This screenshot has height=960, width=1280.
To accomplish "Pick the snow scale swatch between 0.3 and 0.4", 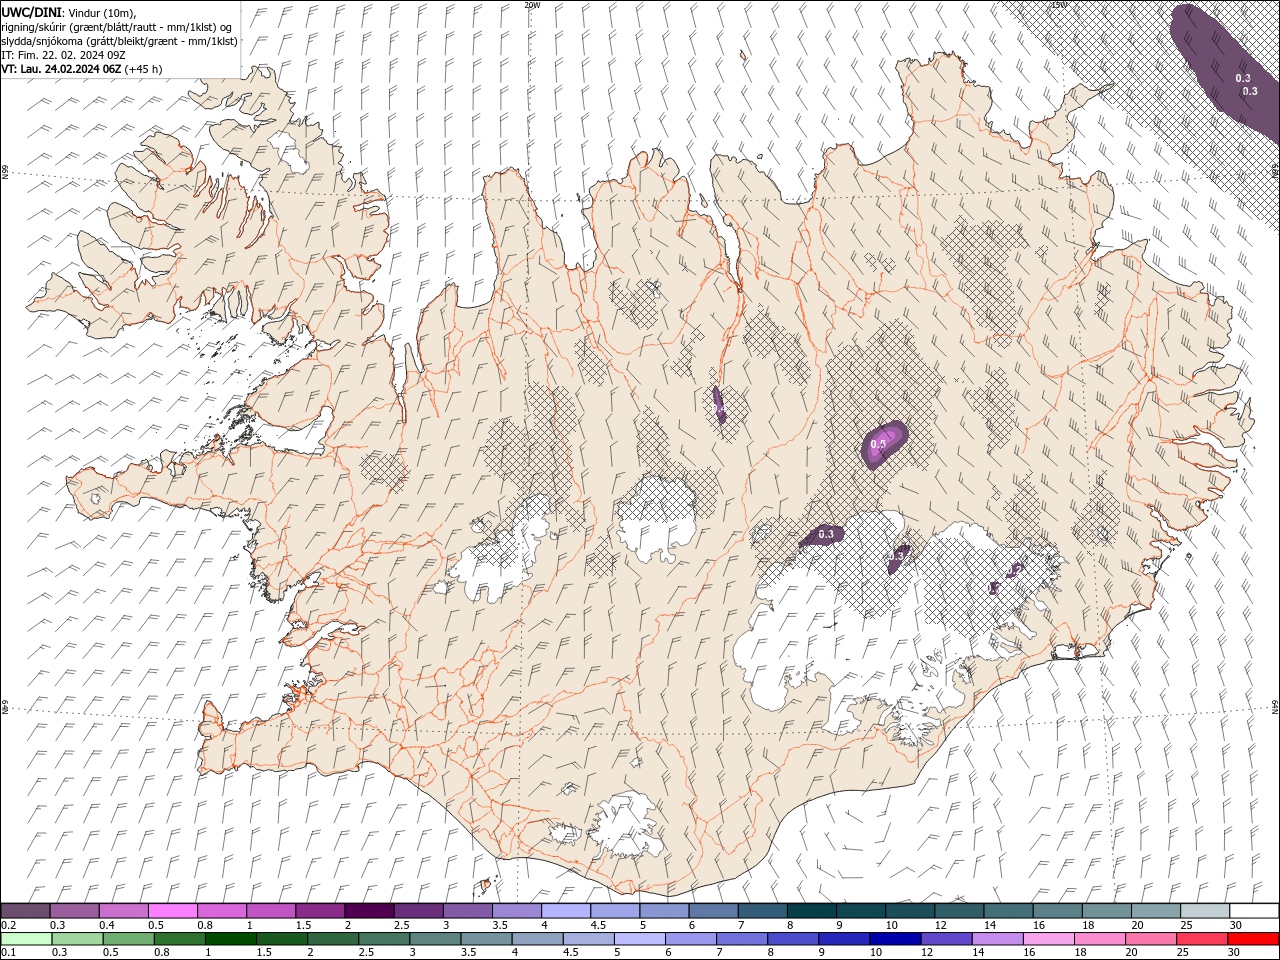I will pos(75,911).
